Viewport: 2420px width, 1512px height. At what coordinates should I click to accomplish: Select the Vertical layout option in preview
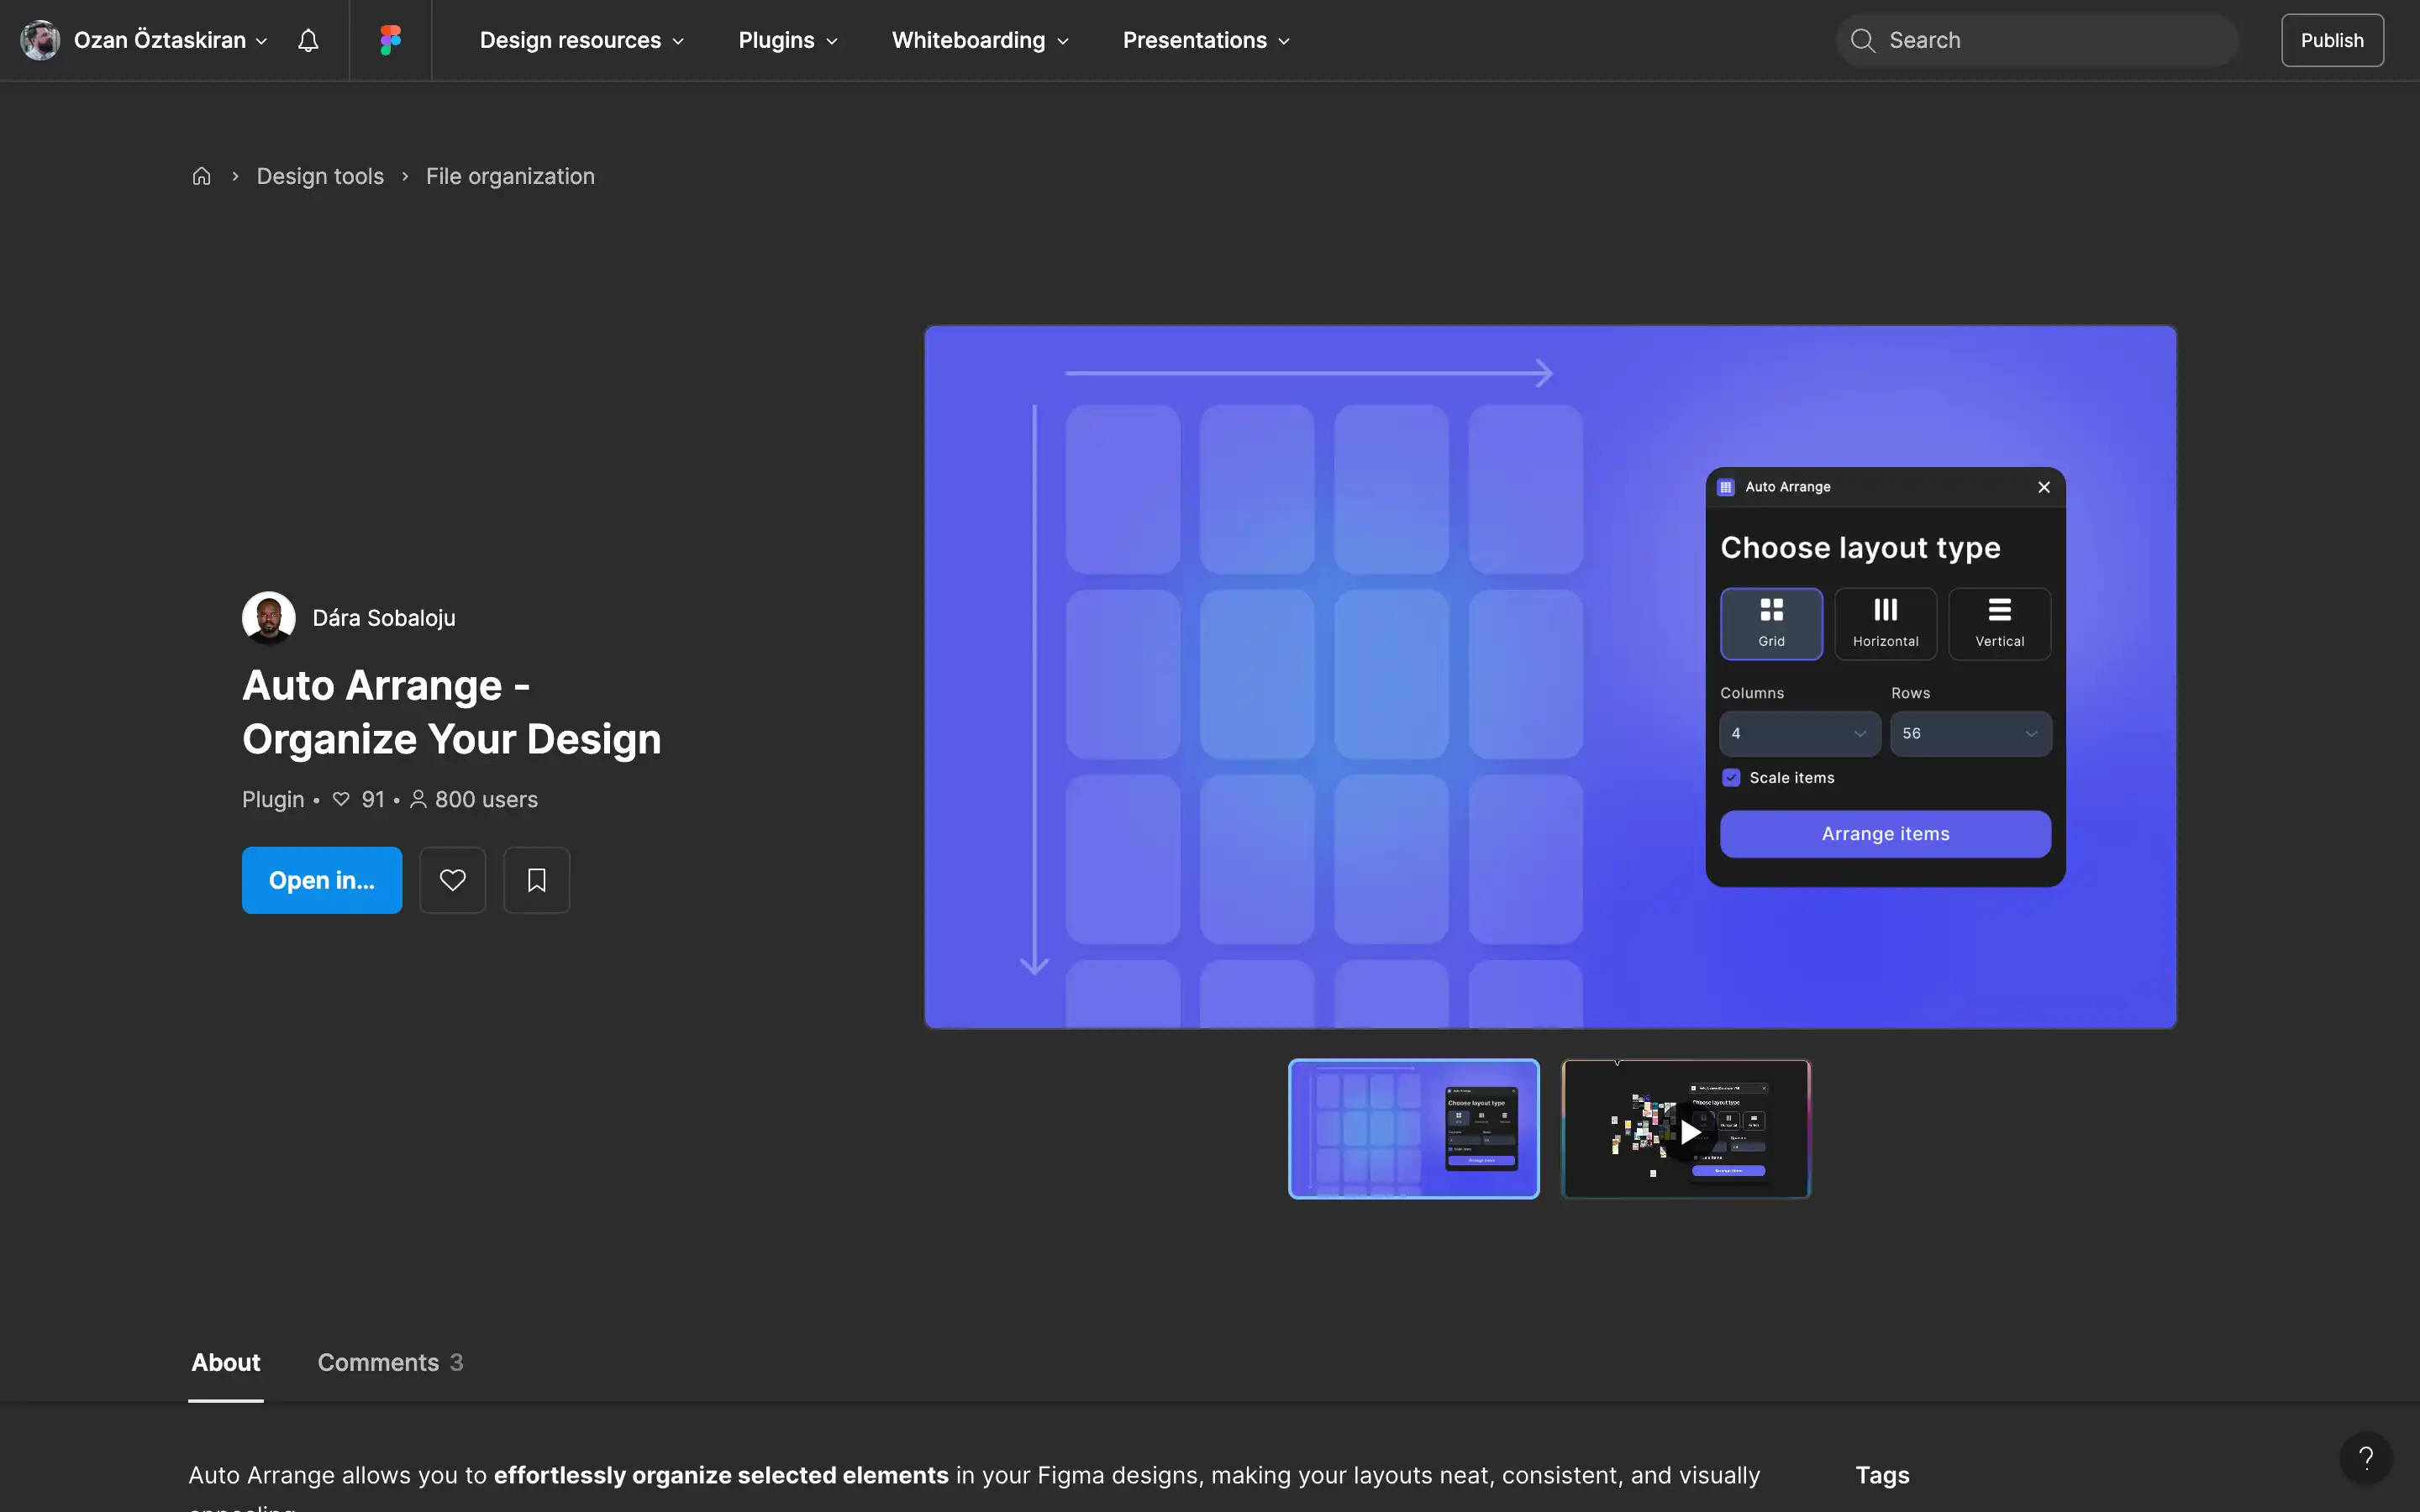(1999, 623)
